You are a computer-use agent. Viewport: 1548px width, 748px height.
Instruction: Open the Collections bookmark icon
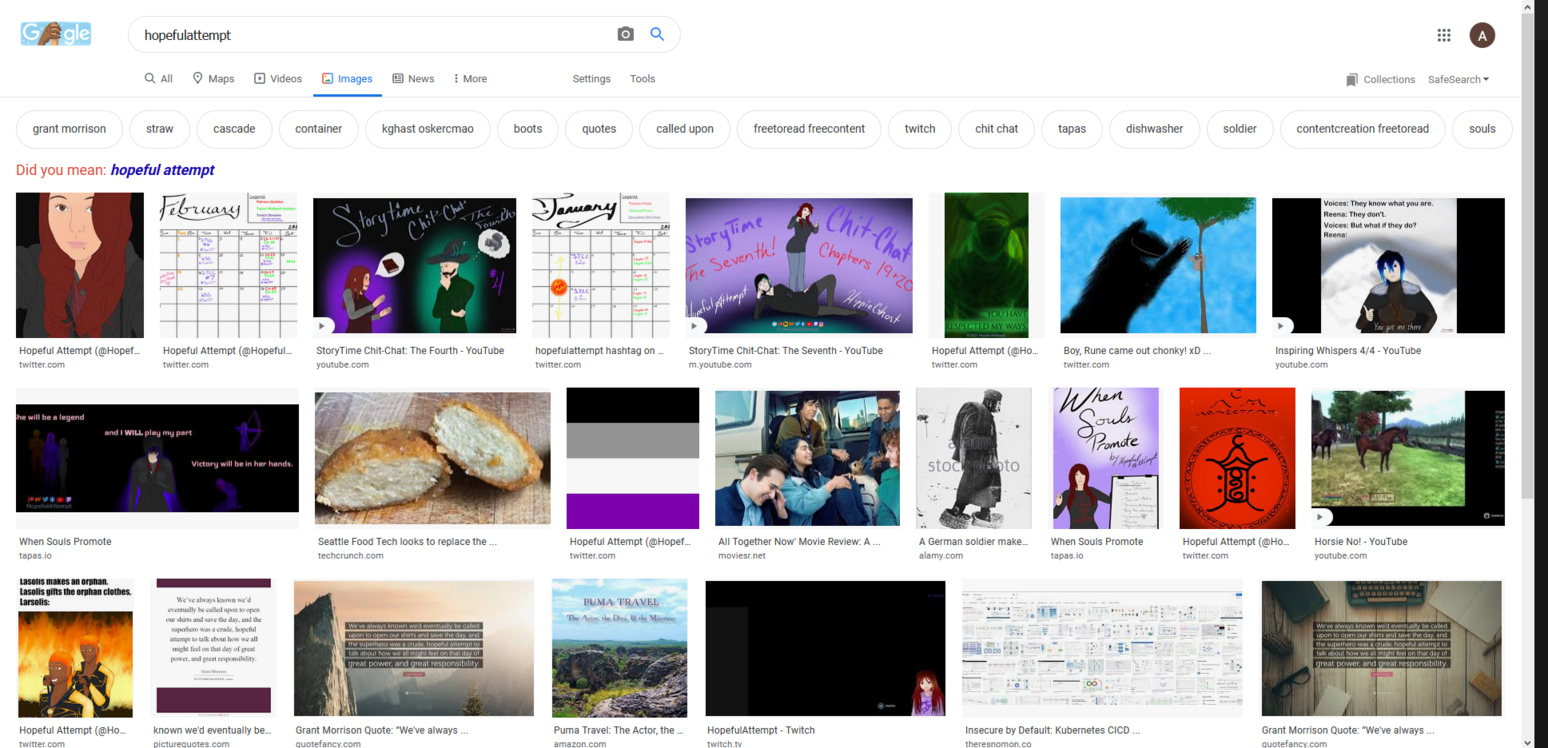tap(1352, 79)
